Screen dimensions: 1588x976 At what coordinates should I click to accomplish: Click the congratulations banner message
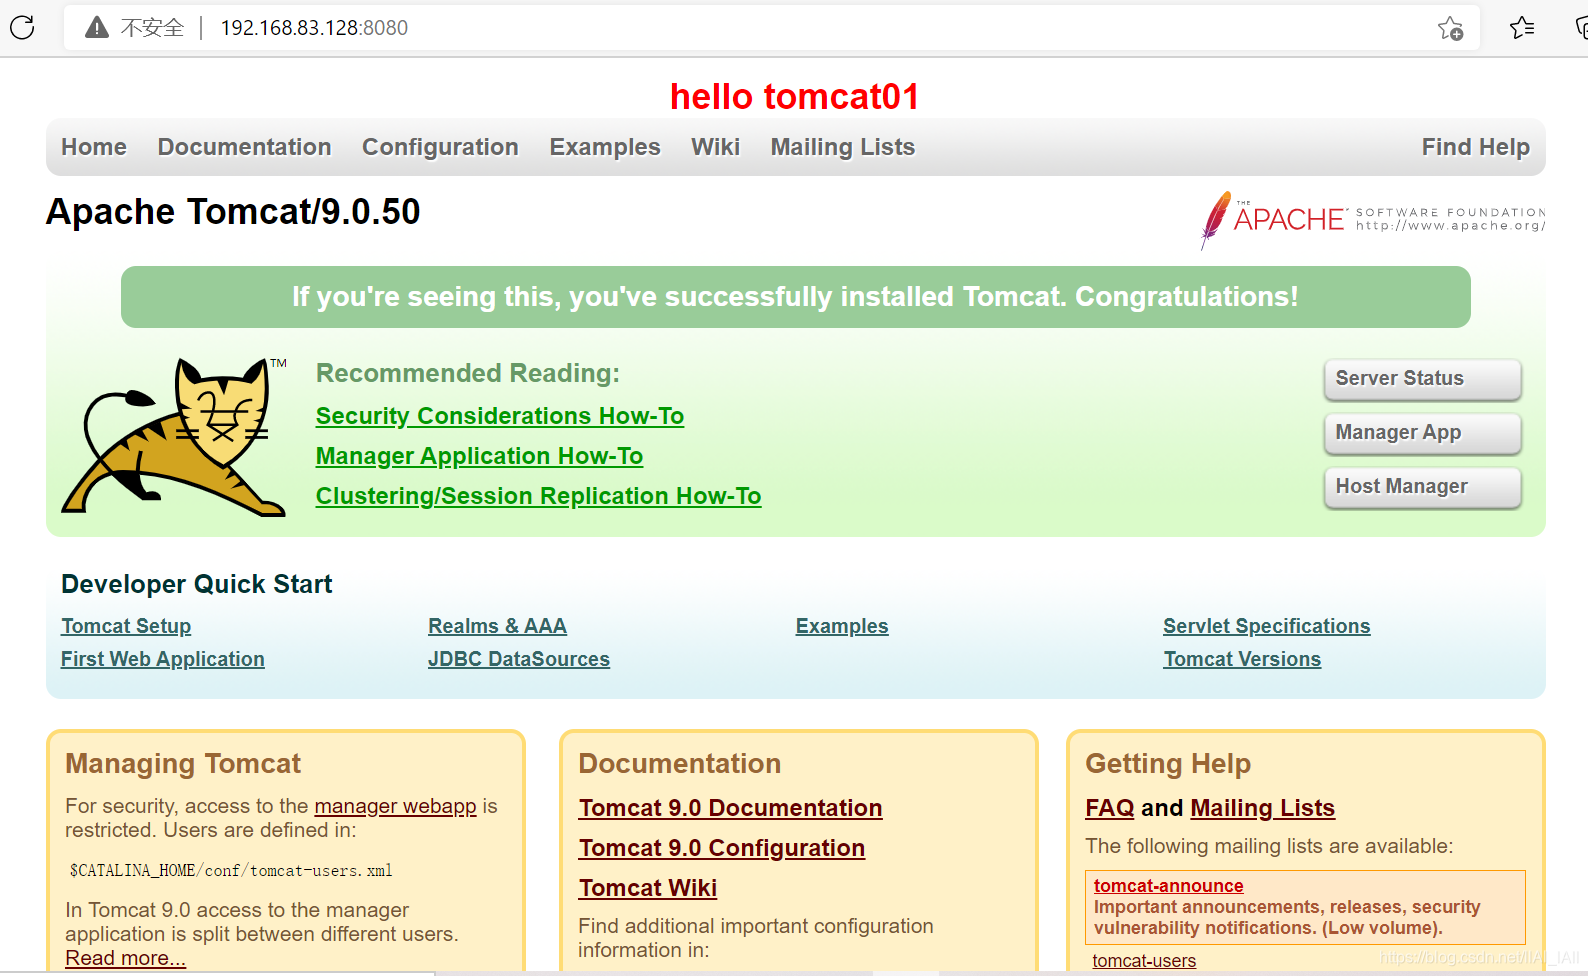coord(795,297)
